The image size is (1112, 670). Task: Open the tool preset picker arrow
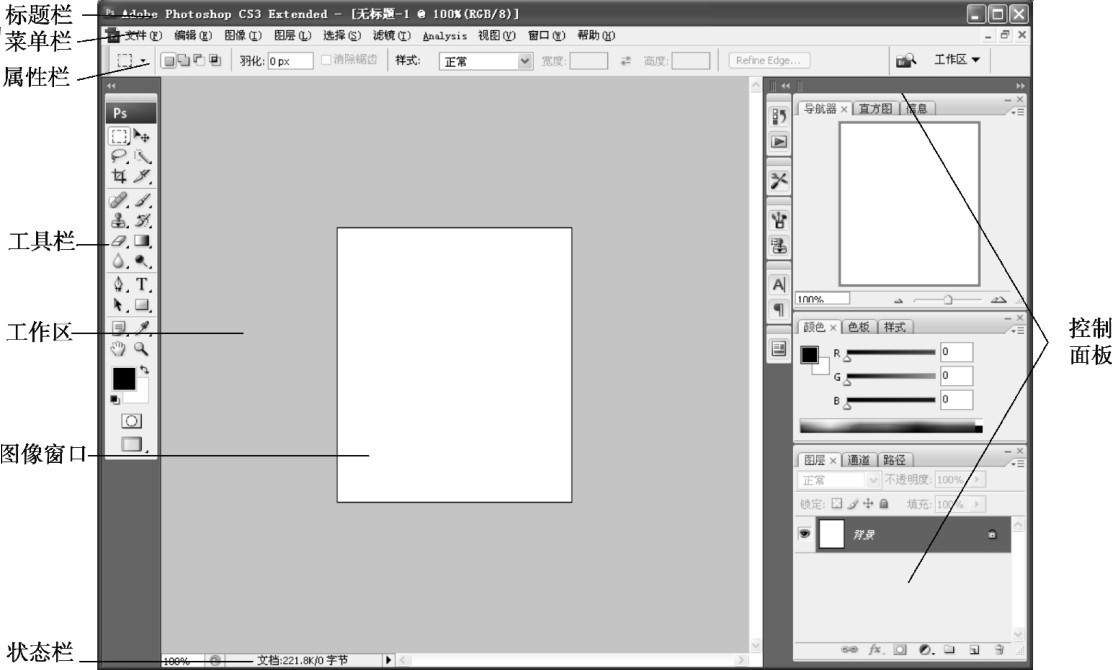click(143, 62)
